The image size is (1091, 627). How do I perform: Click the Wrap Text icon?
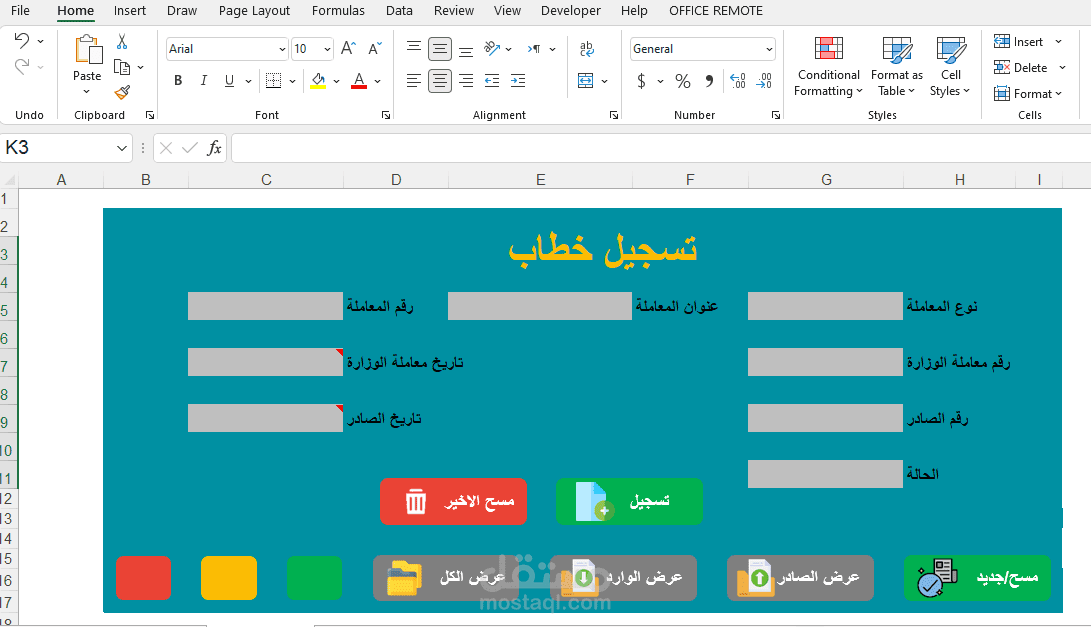(587, 49)
